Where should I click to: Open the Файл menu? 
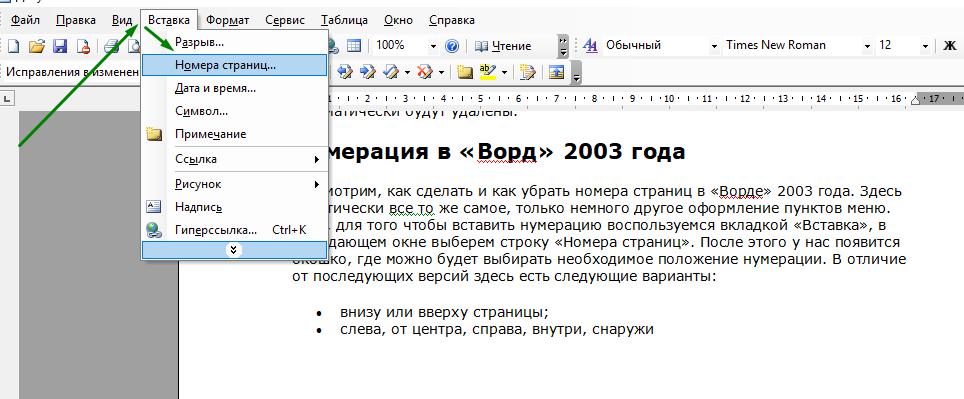click(25, 20)
